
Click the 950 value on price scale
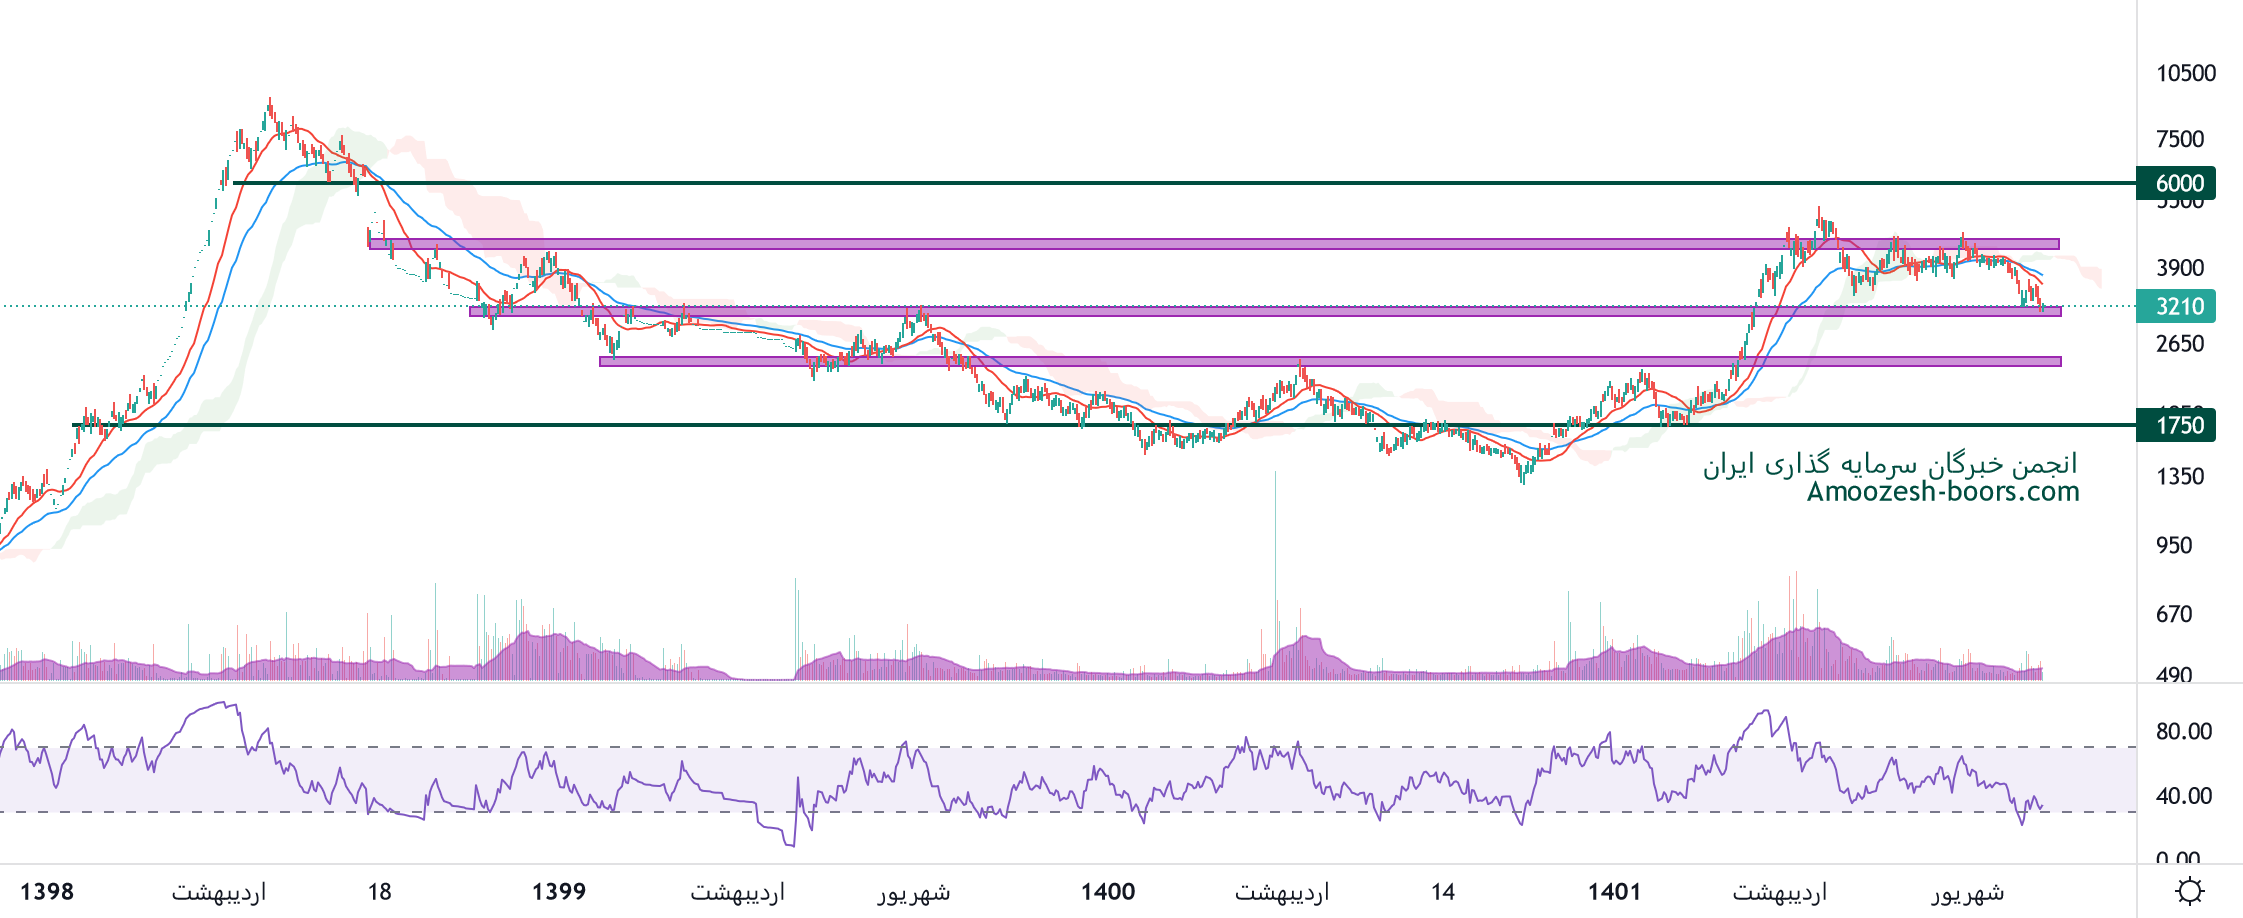coord(2174,545)
